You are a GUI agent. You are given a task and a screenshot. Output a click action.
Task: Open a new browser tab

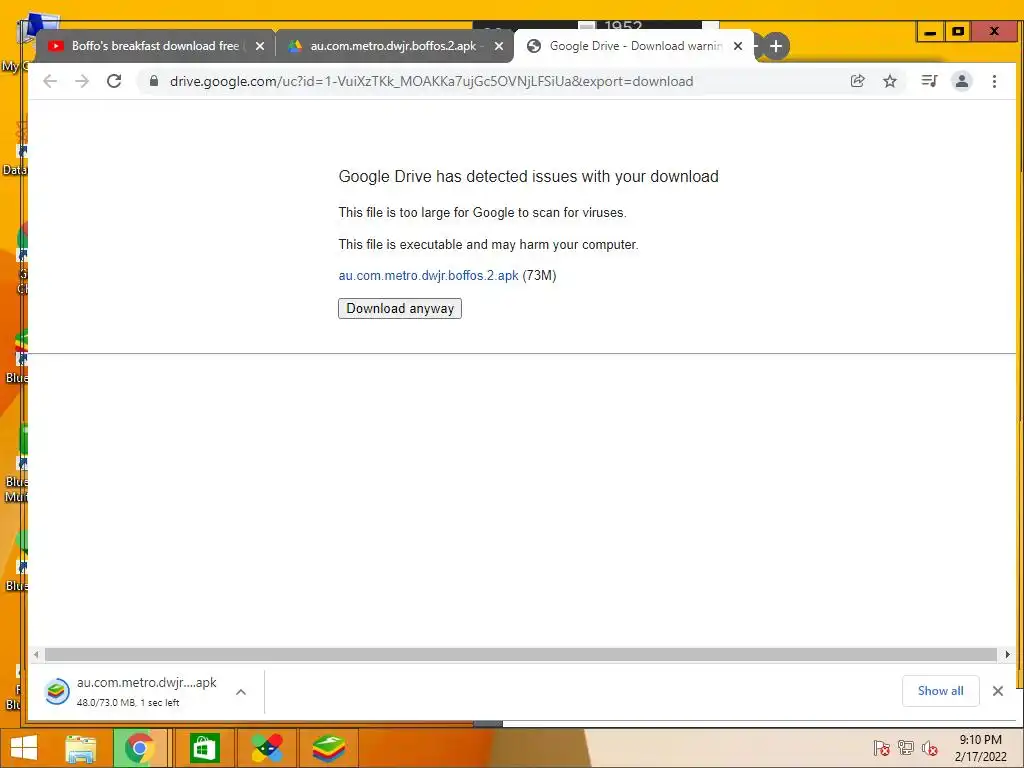[776, 46]
